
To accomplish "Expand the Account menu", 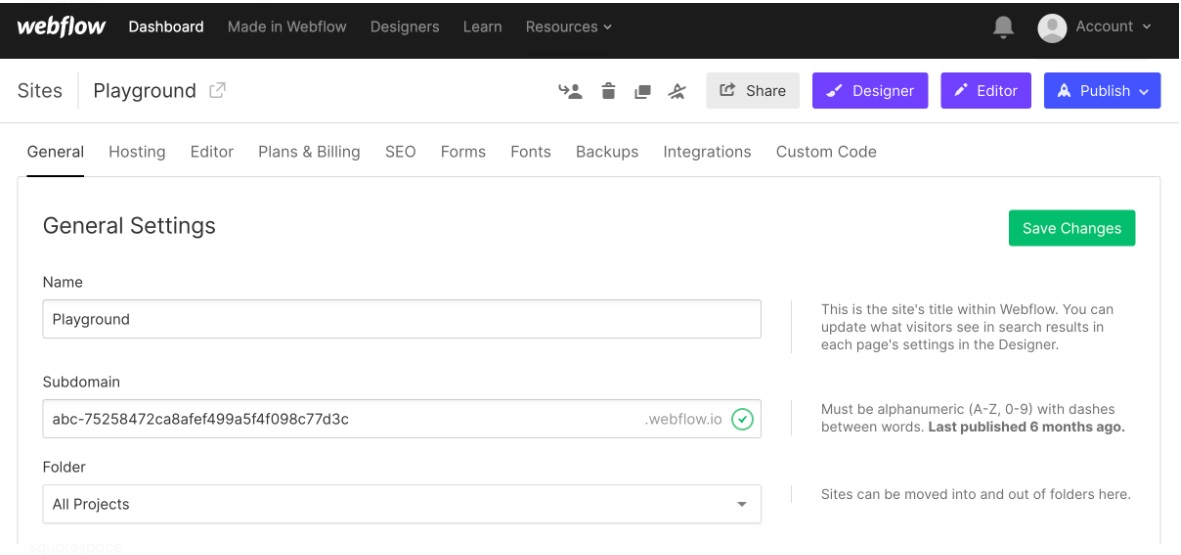I will [1095, 27].
